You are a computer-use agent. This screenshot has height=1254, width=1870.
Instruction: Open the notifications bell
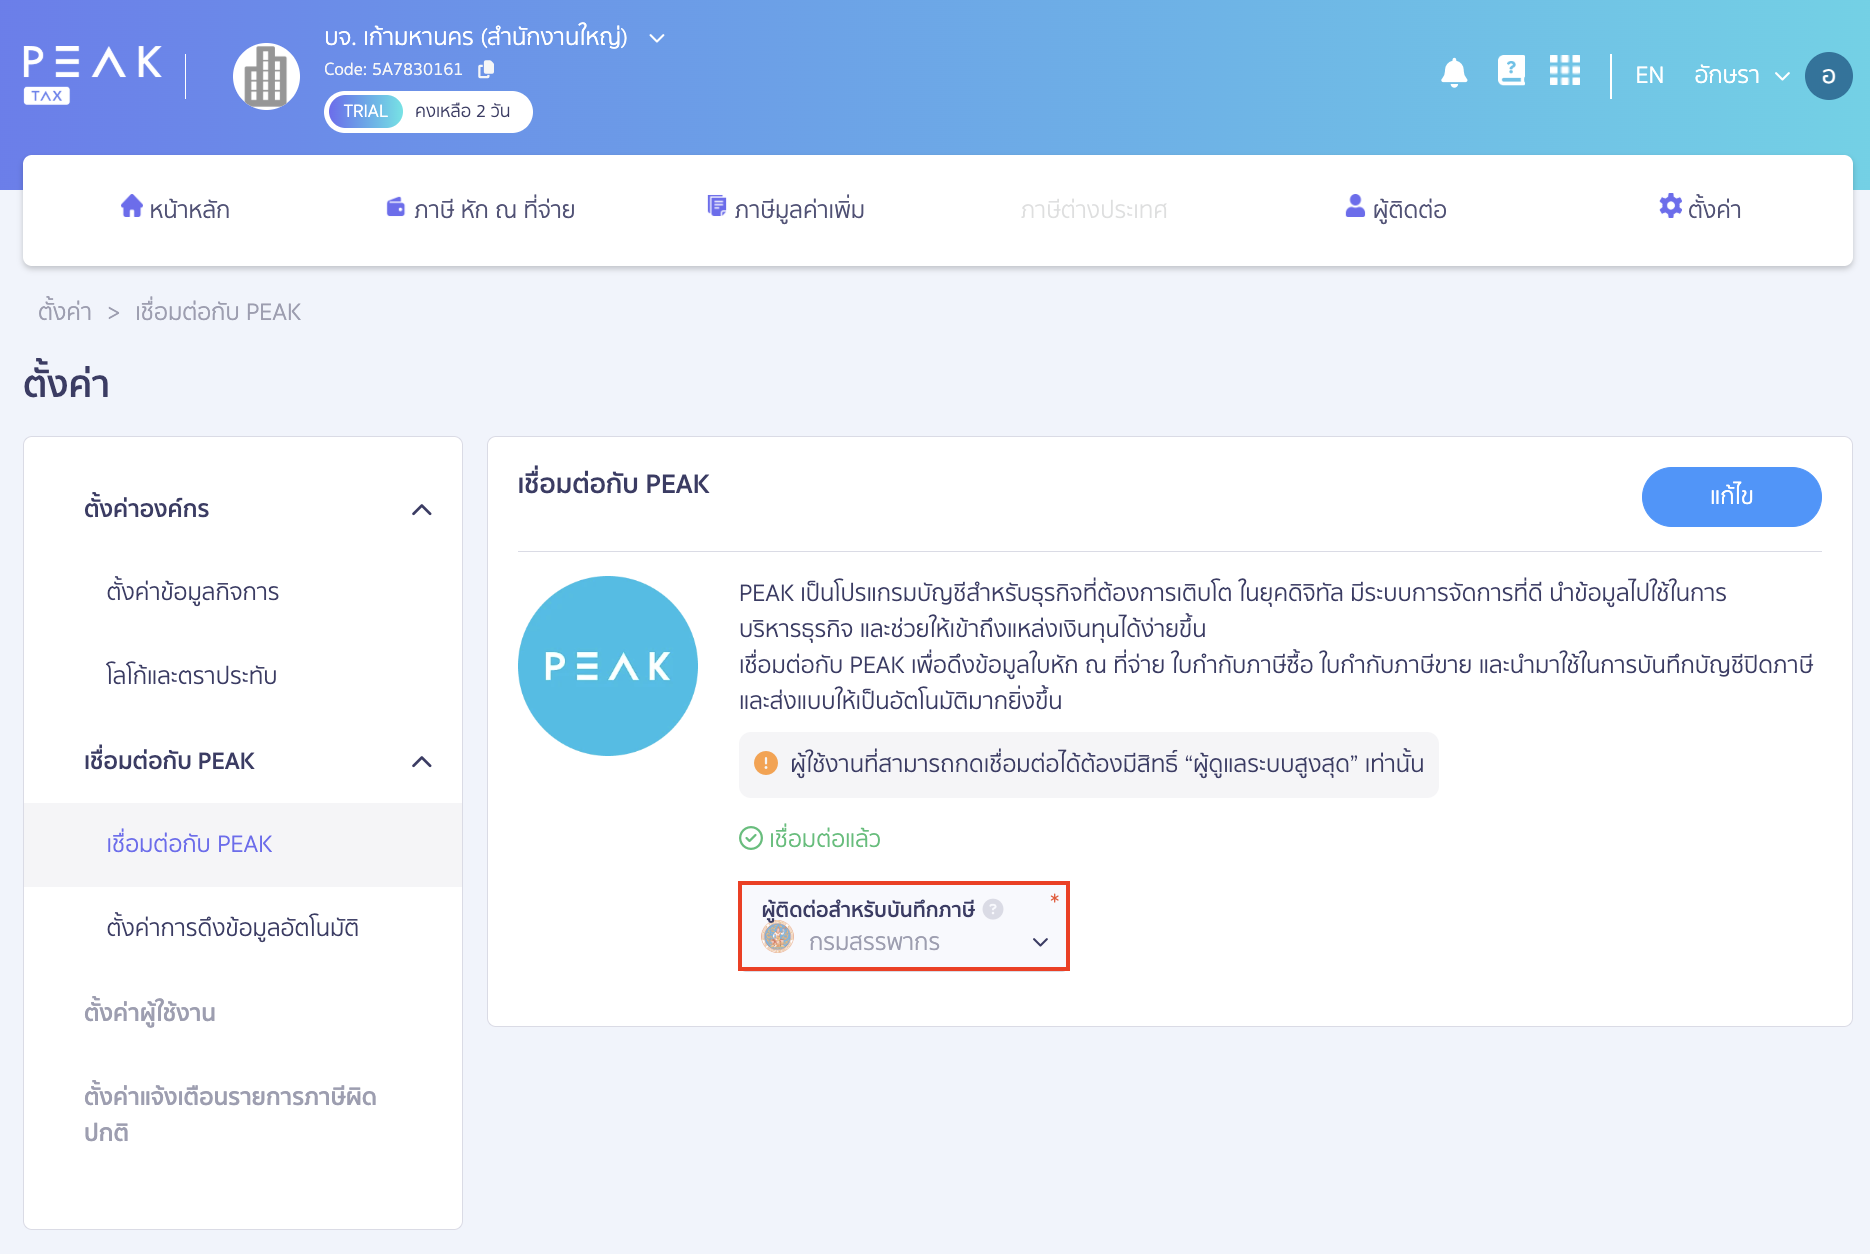[1454, 73]
